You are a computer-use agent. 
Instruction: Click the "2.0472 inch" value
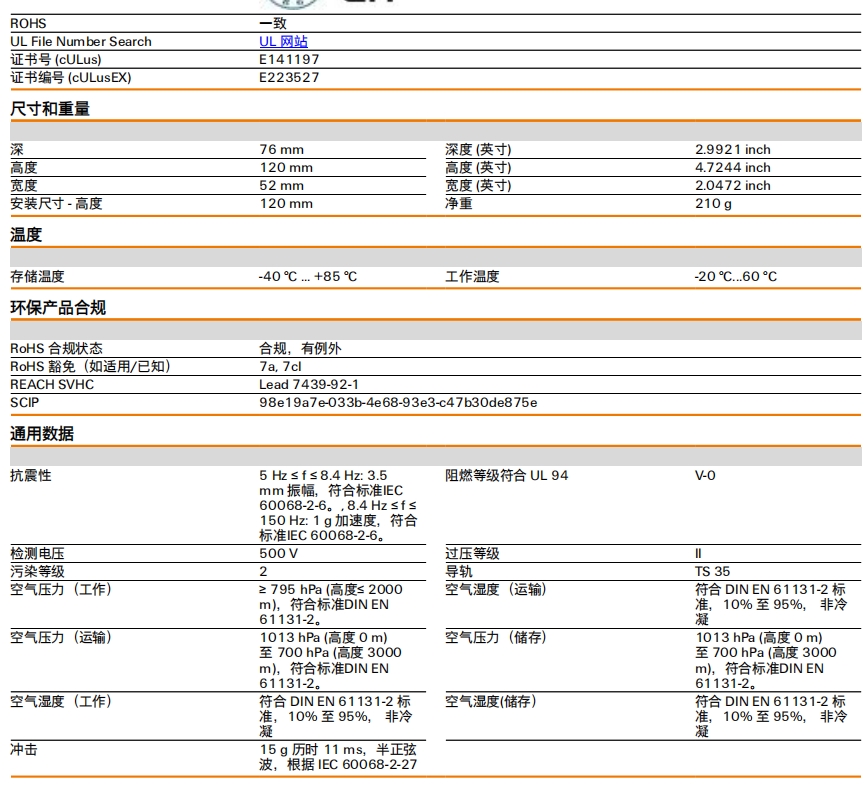point(733,185)
